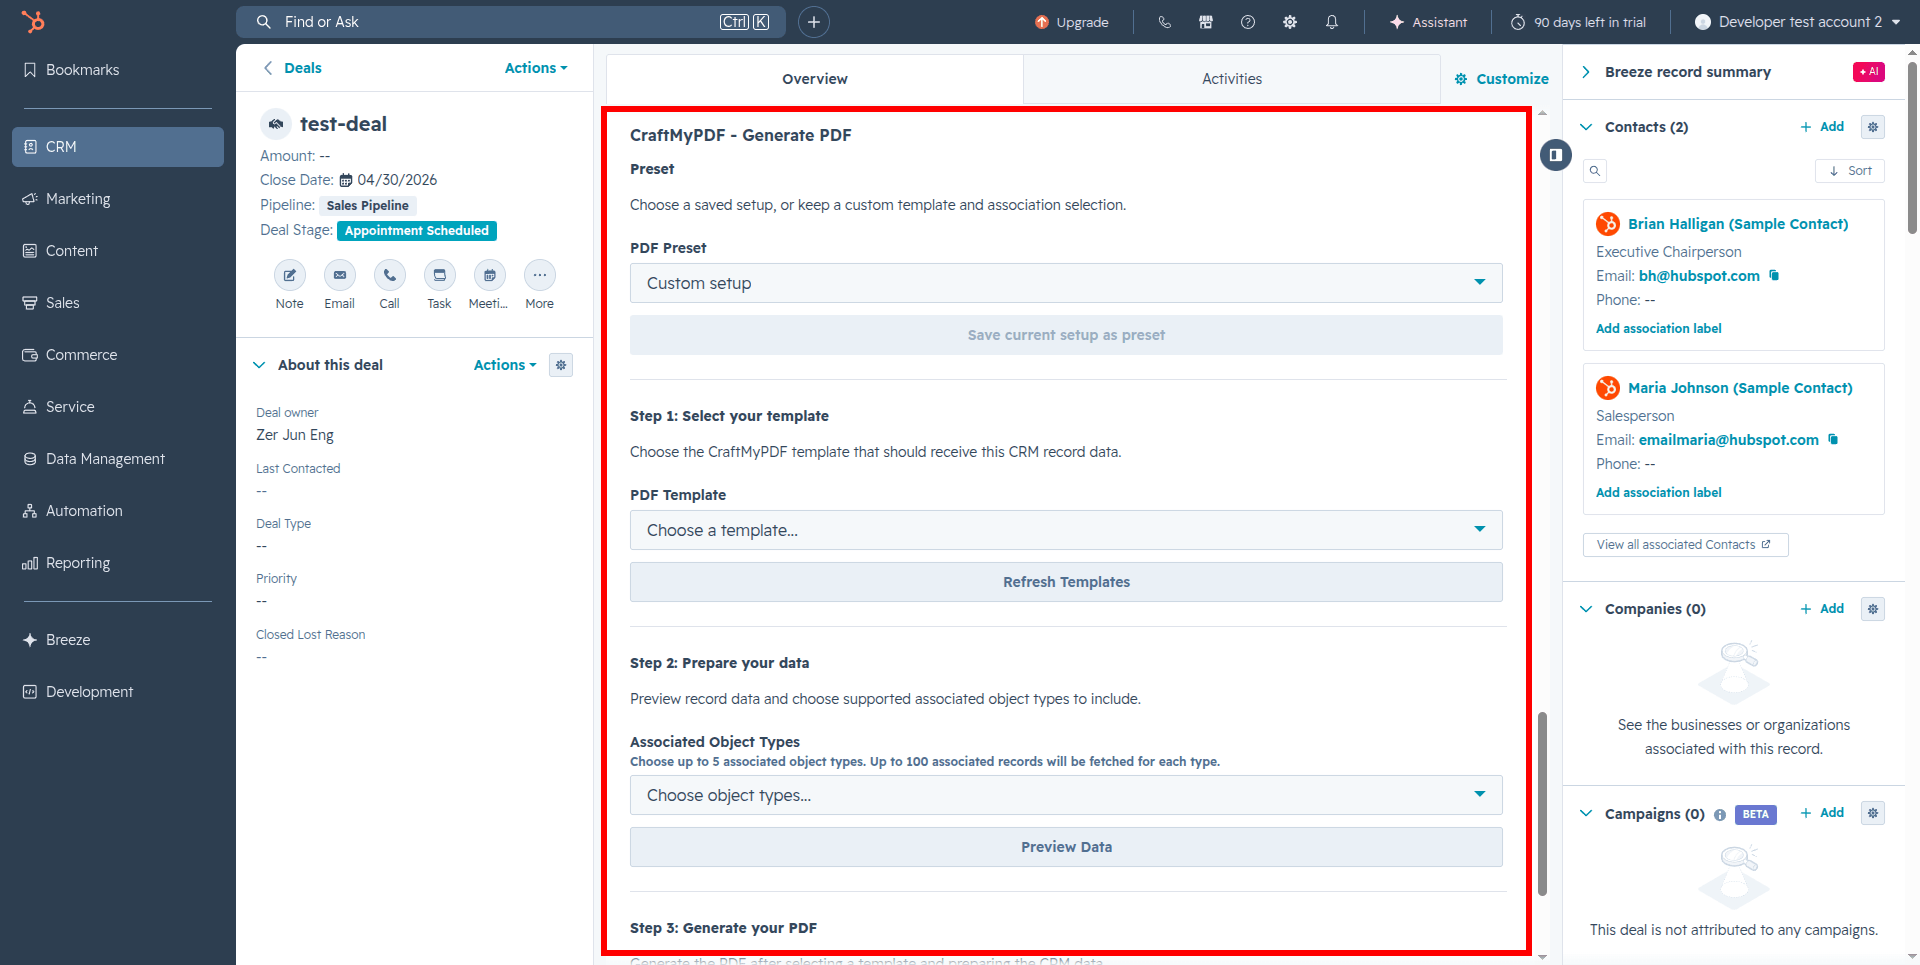This screenshot has height=965, width=1920.
Task: Open the Developer test account 2 menu
Action: point(1797,22)
